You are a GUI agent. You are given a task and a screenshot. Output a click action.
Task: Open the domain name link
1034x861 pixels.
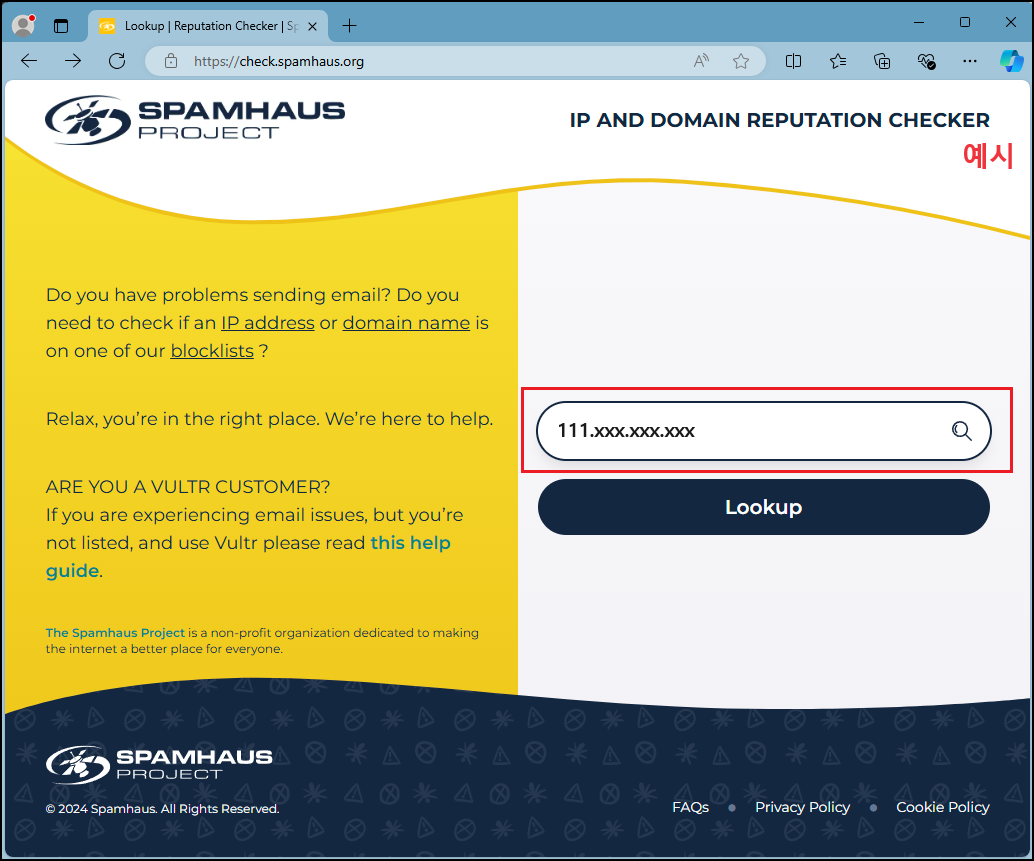click(406, 323)
